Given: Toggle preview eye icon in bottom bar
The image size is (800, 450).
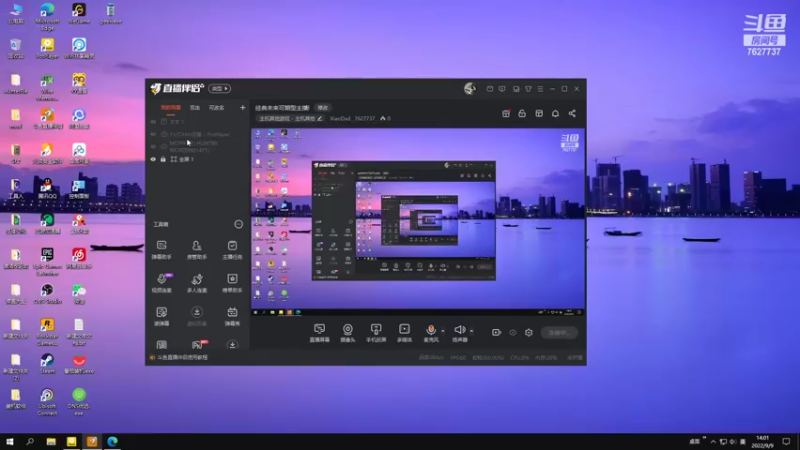Looking at the screenshot, I should (513, 333).
